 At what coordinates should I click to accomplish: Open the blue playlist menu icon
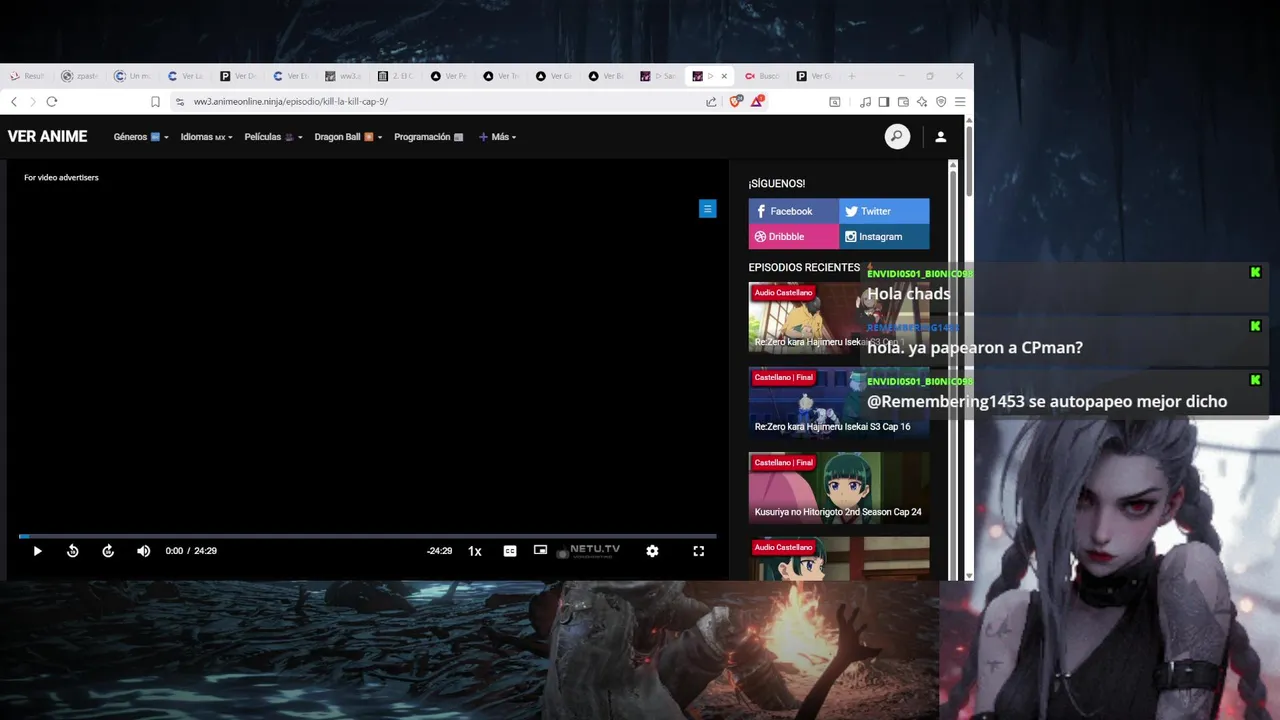(x=707, y=209)
